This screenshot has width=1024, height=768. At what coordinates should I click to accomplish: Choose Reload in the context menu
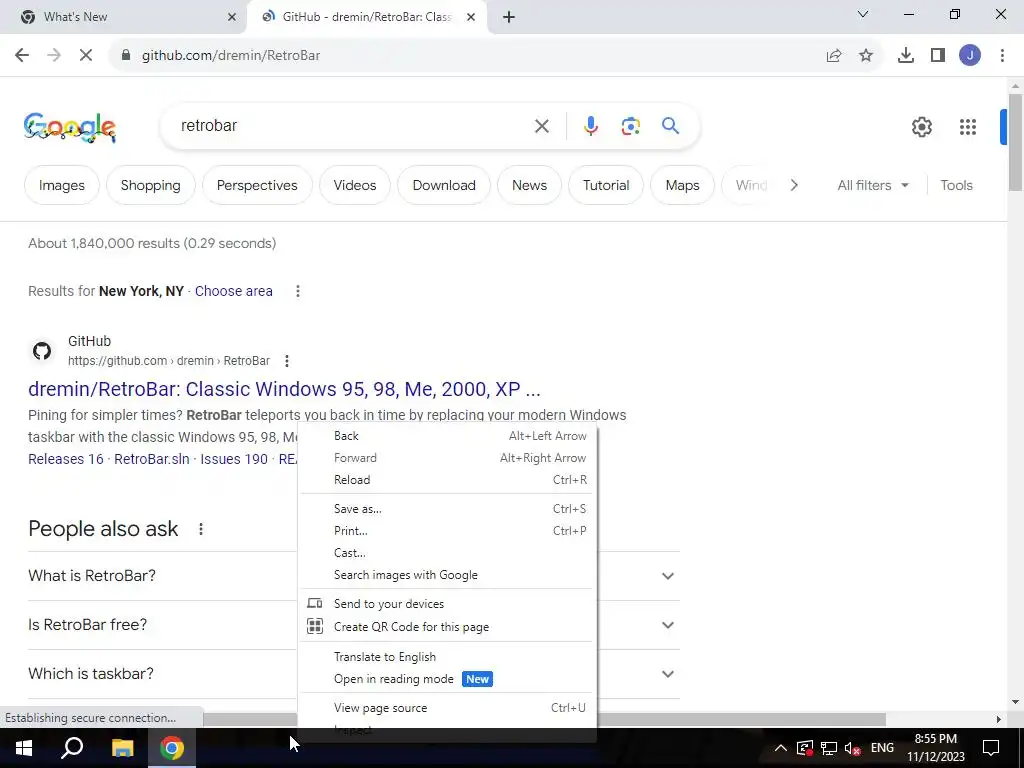447,480
